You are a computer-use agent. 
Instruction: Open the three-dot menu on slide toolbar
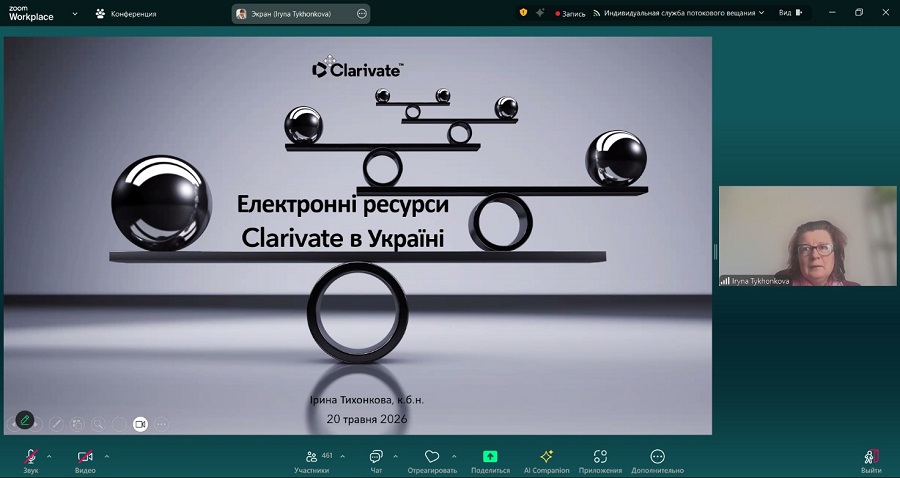coord(161,424)
